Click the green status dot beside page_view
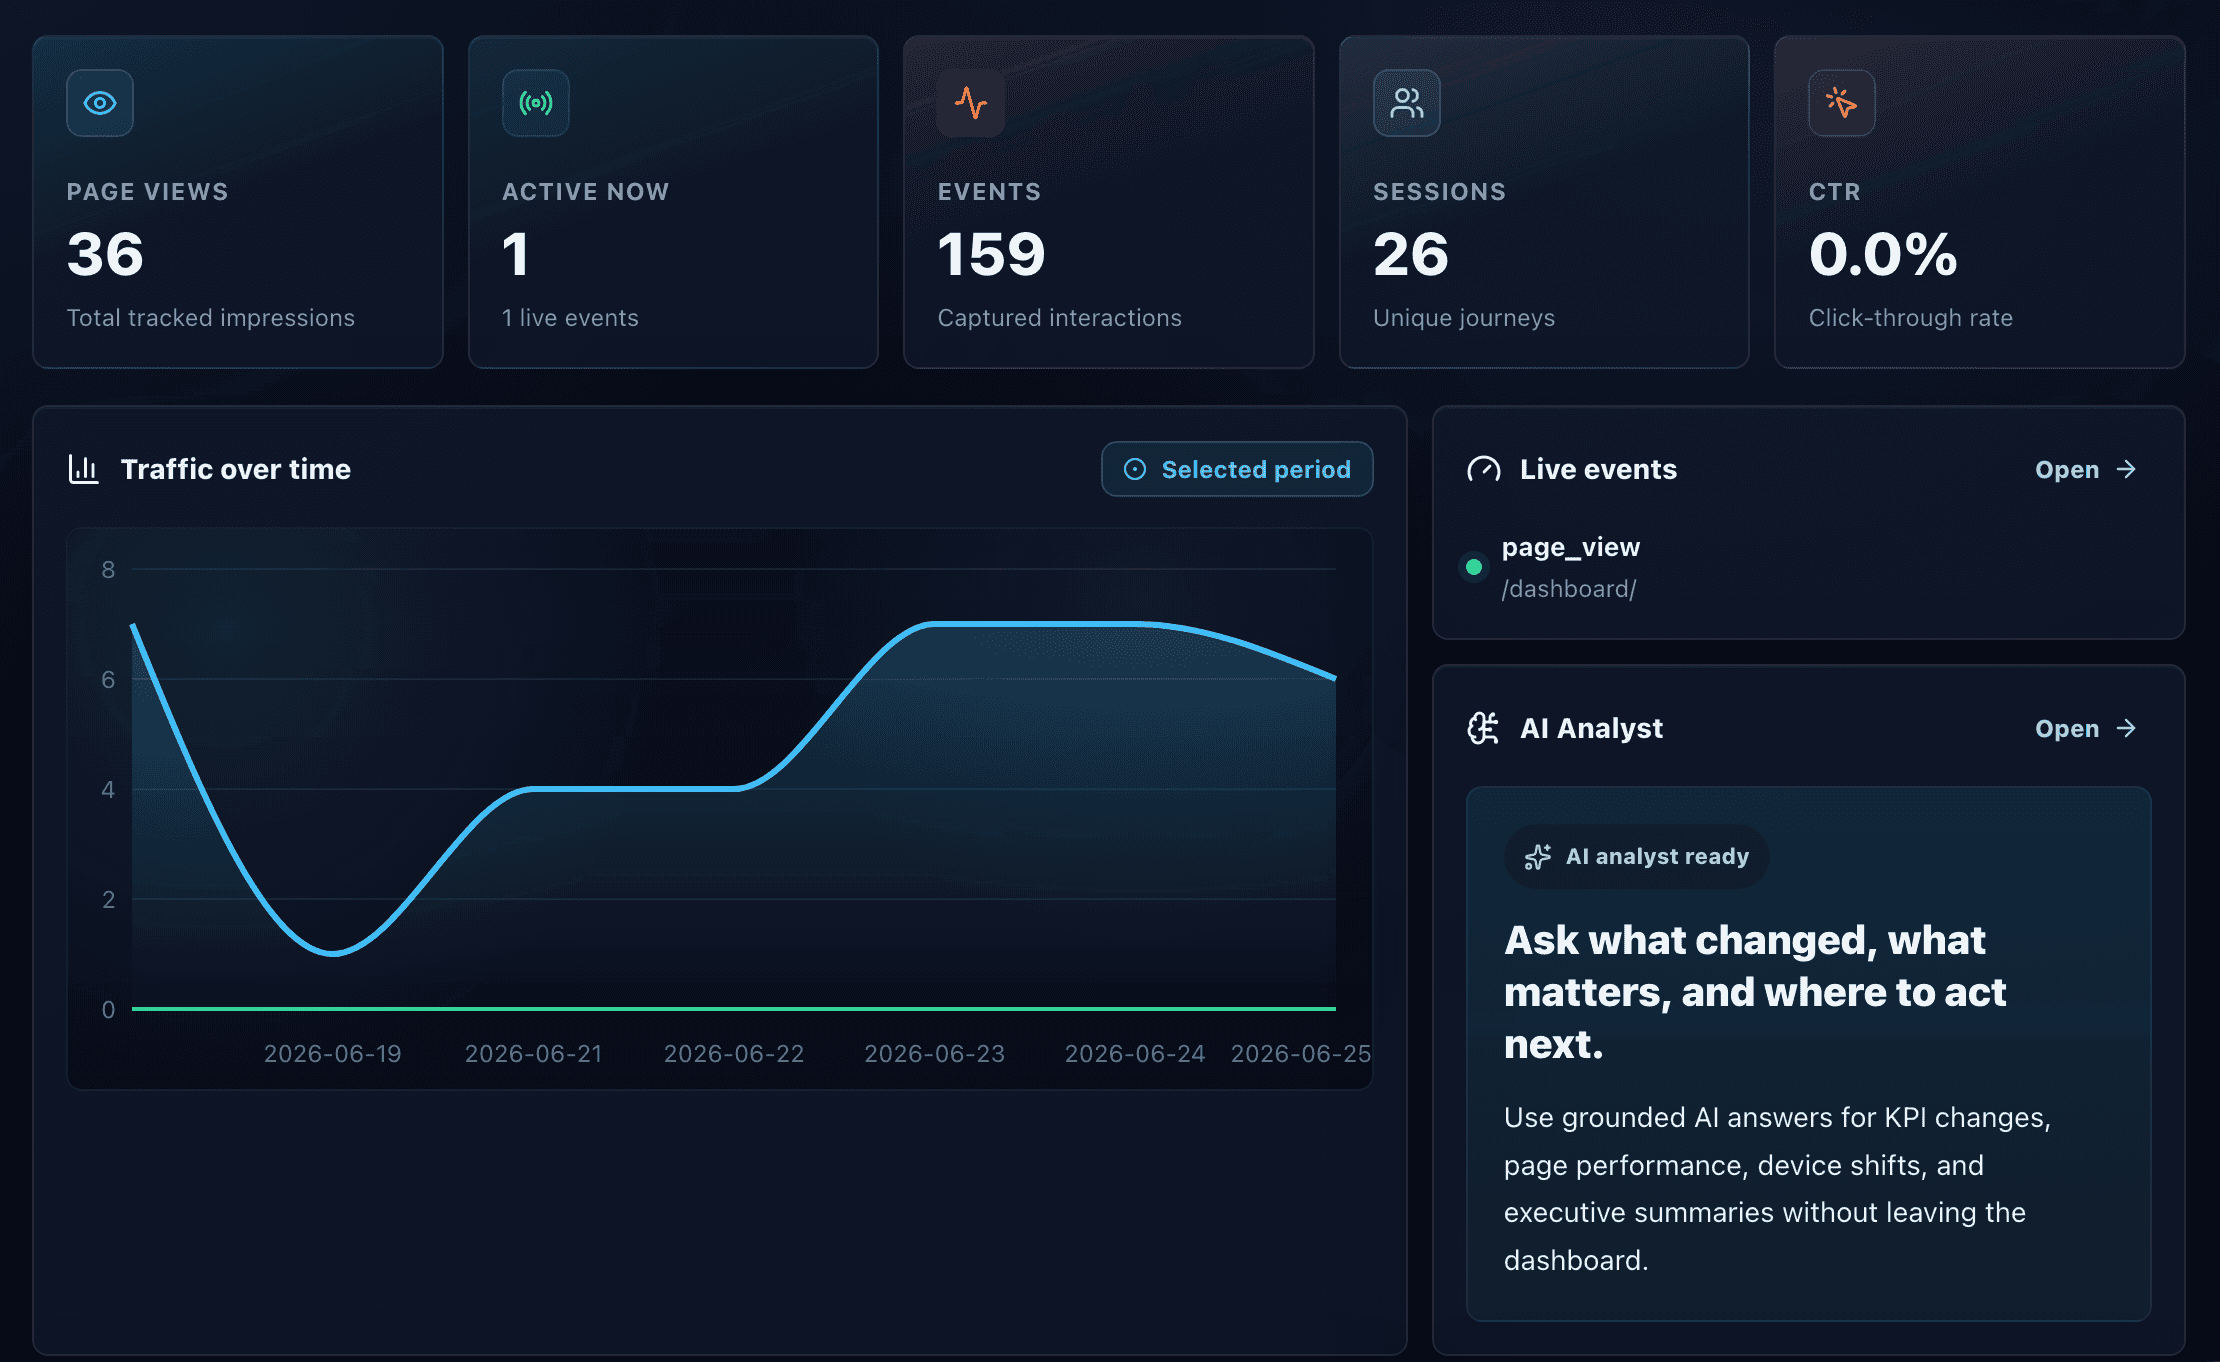 point(1474,567)
